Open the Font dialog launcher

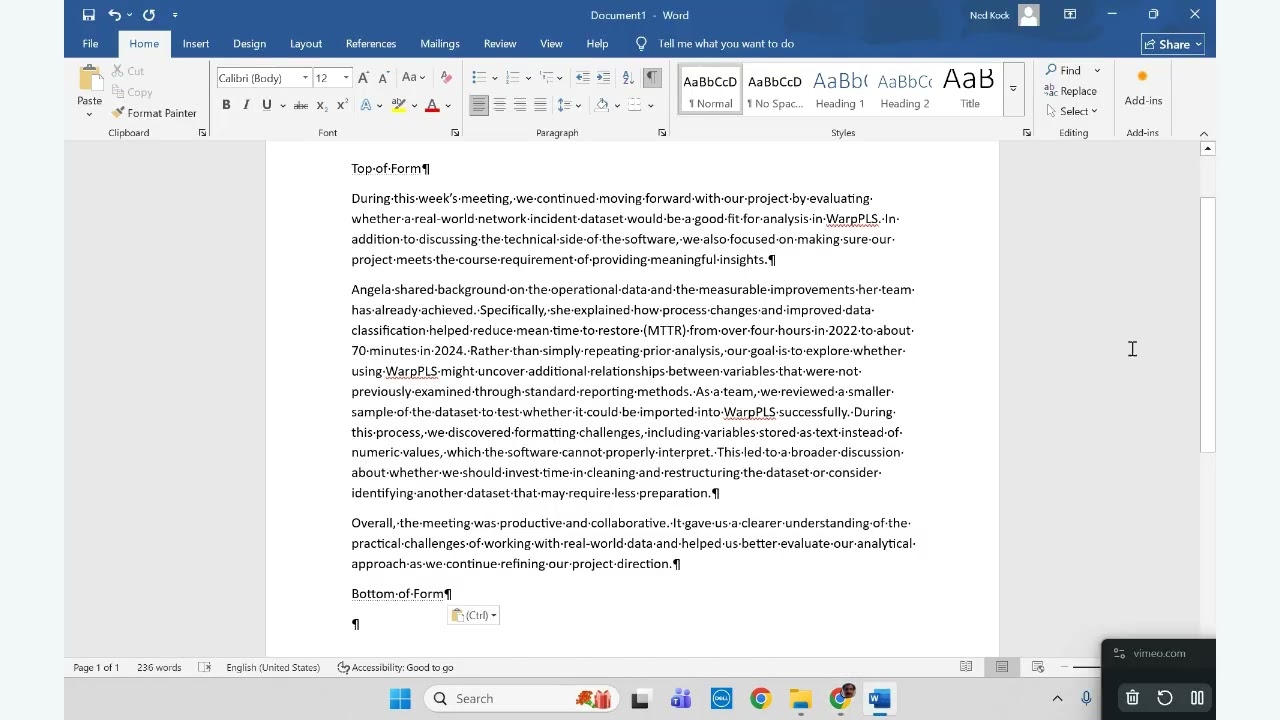455,133
